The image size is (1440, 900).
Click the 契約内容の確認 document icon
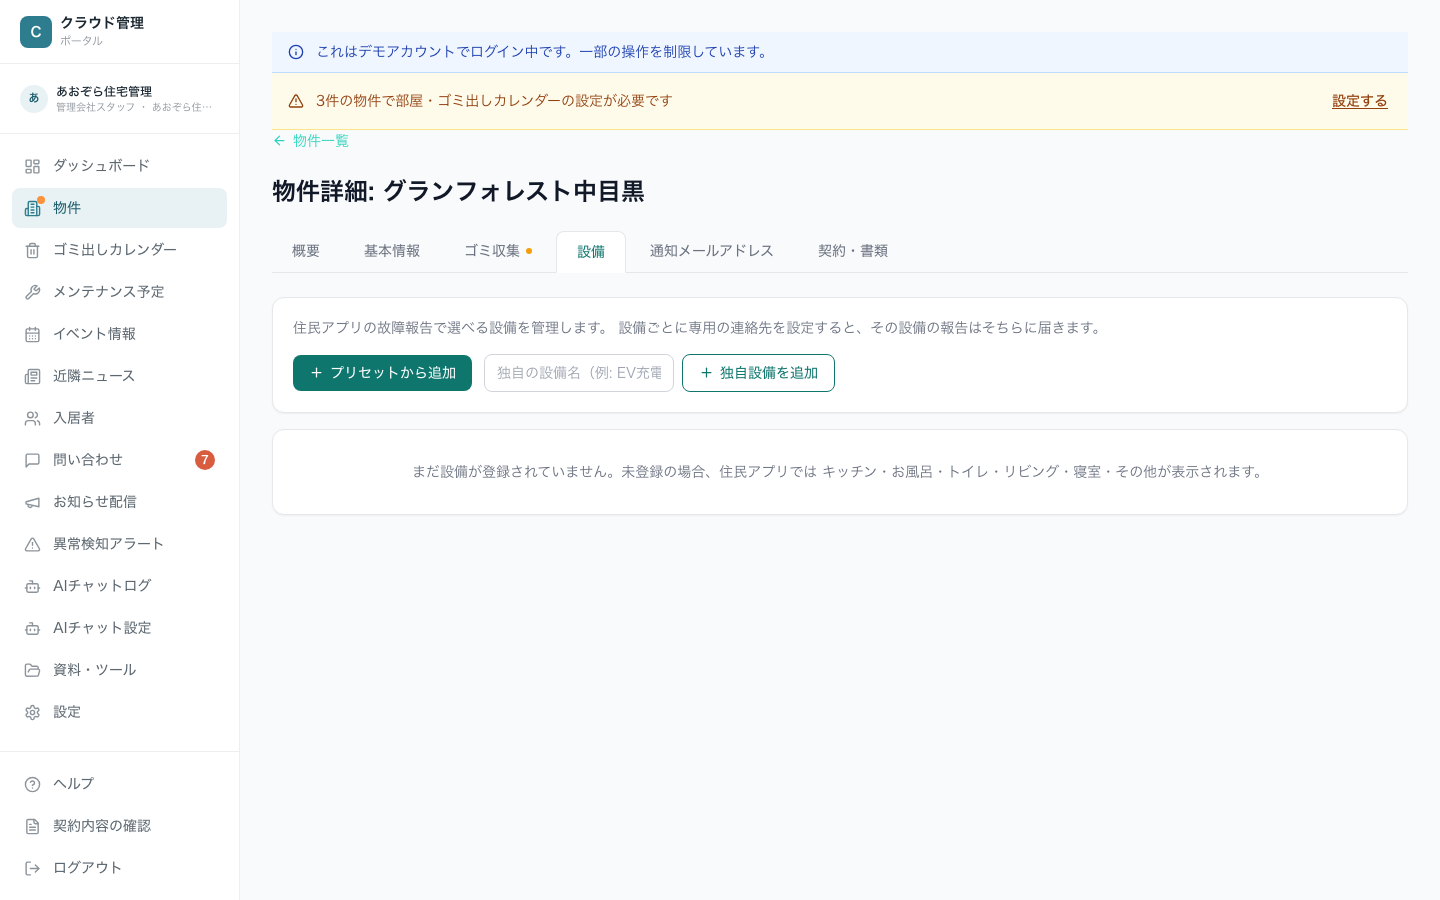point(32,826)
